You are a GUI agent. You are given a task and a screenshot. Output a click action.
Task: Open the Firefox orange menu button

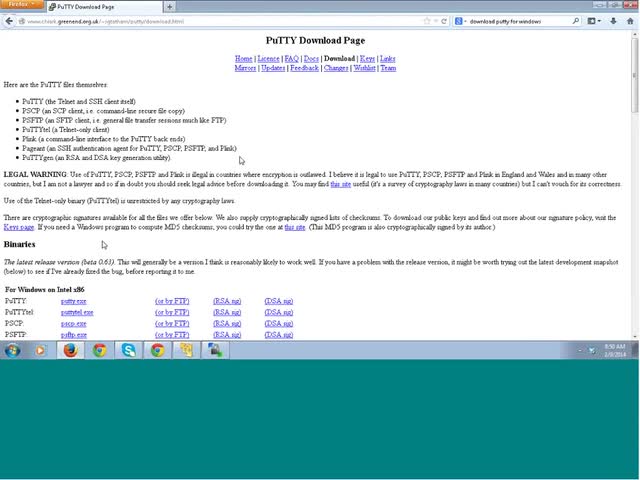21,4
